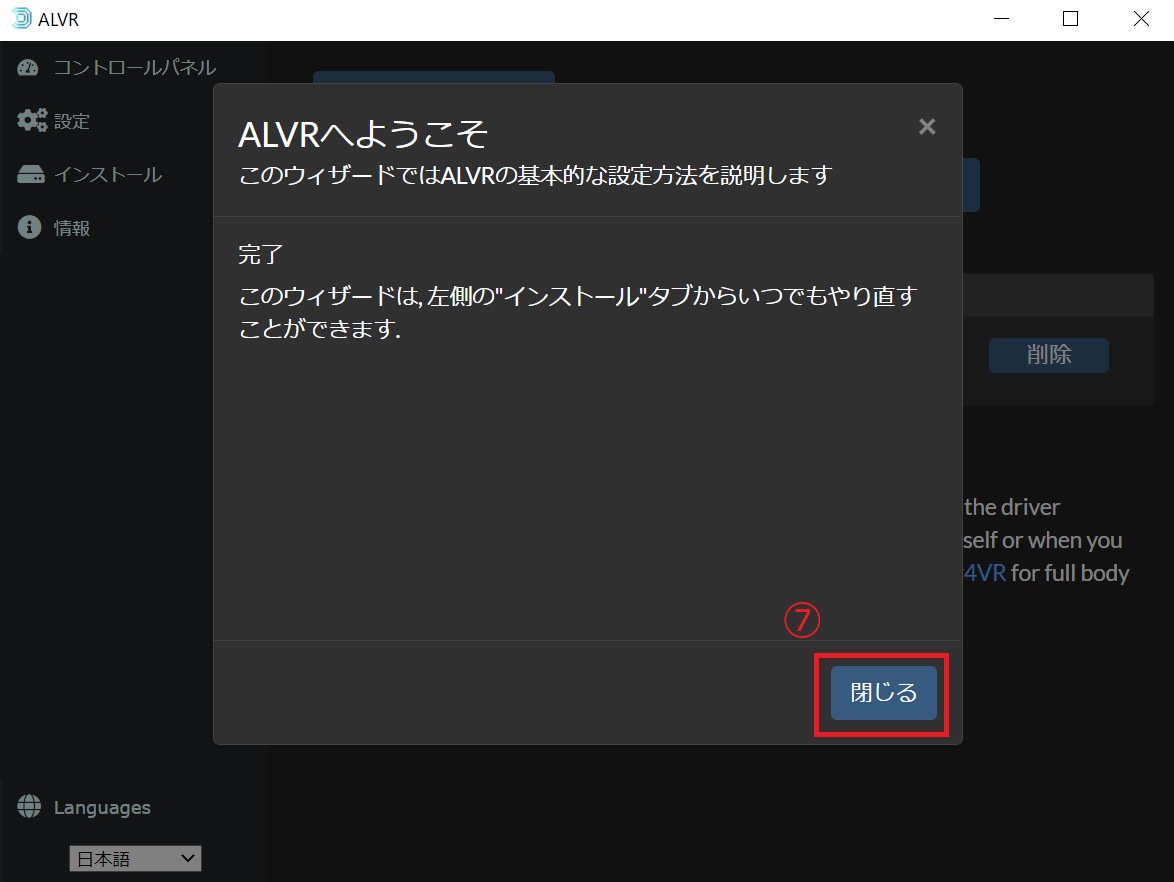Dismiss the welcome dialog with the X icon
1174x882 pixels.
[x=927, y=127]
